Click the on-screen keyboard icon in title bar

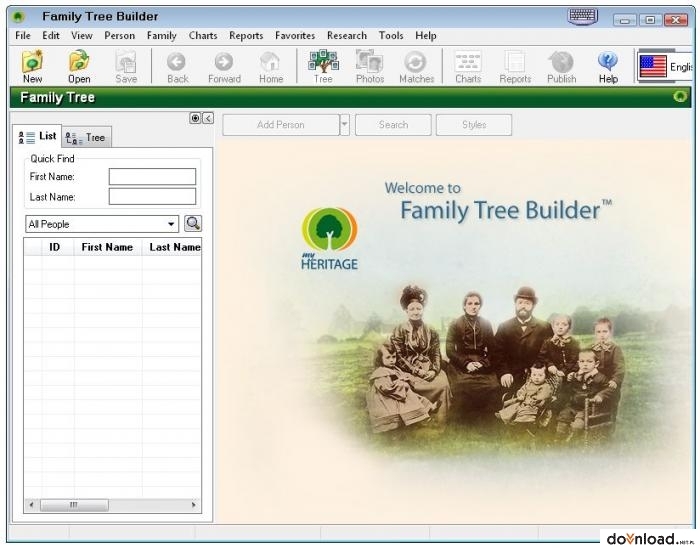[583, 17]
